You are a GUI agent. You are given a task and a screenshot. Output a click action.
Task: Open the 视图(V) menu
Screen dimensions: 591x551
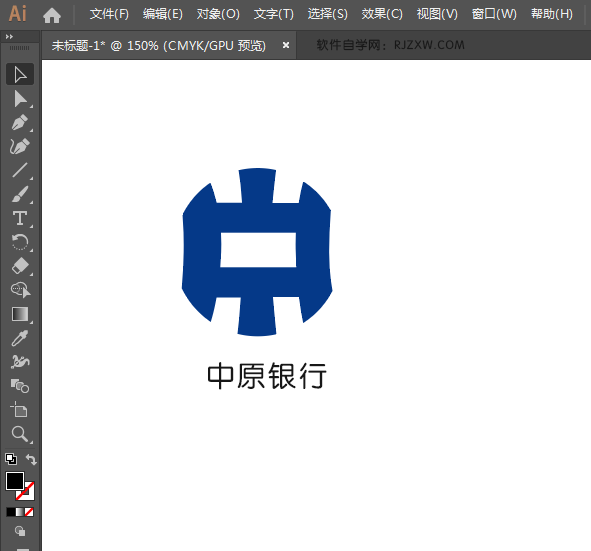click(437, 14)
